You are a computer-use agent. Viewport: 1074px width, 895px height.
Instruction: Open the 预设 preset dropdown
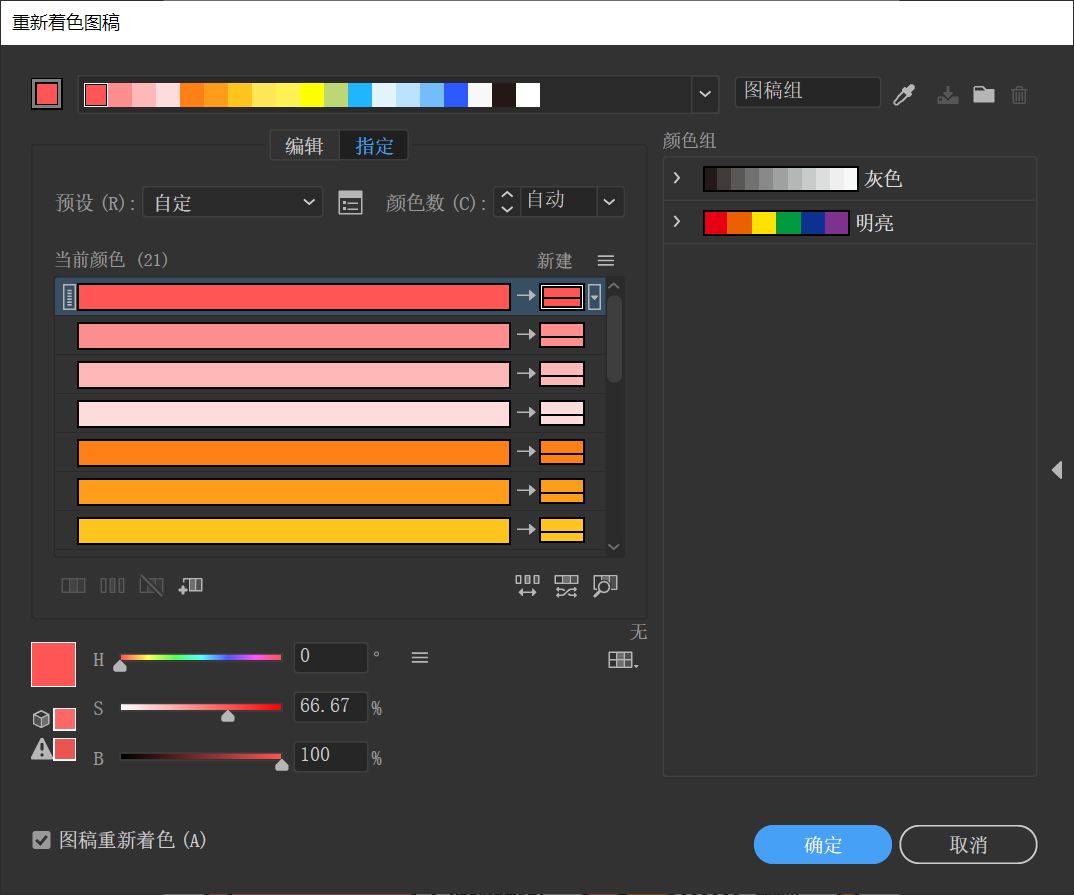[x=232, y=202]
